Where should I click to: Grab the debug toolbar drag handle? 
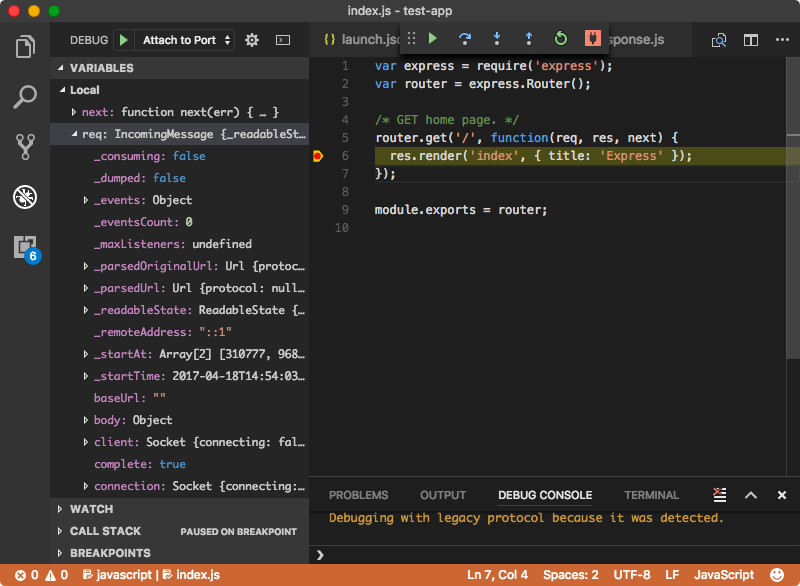tap(411, 38)
